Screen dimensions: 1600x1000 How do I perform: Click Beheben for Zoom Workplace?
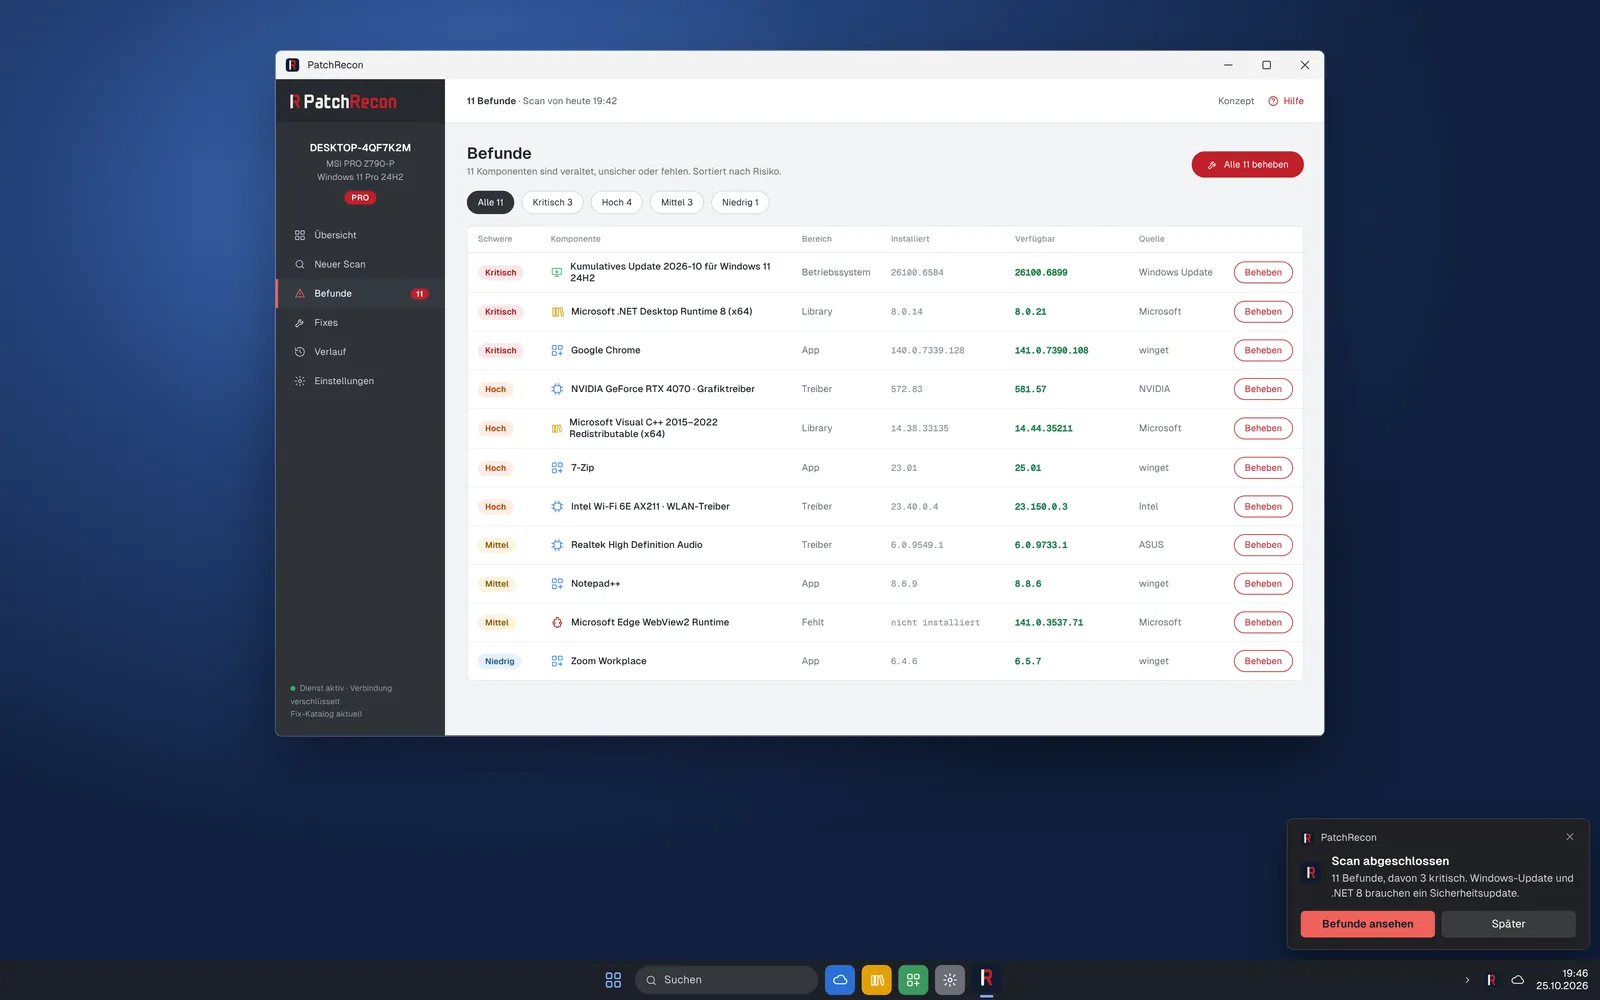point(1263,661)
